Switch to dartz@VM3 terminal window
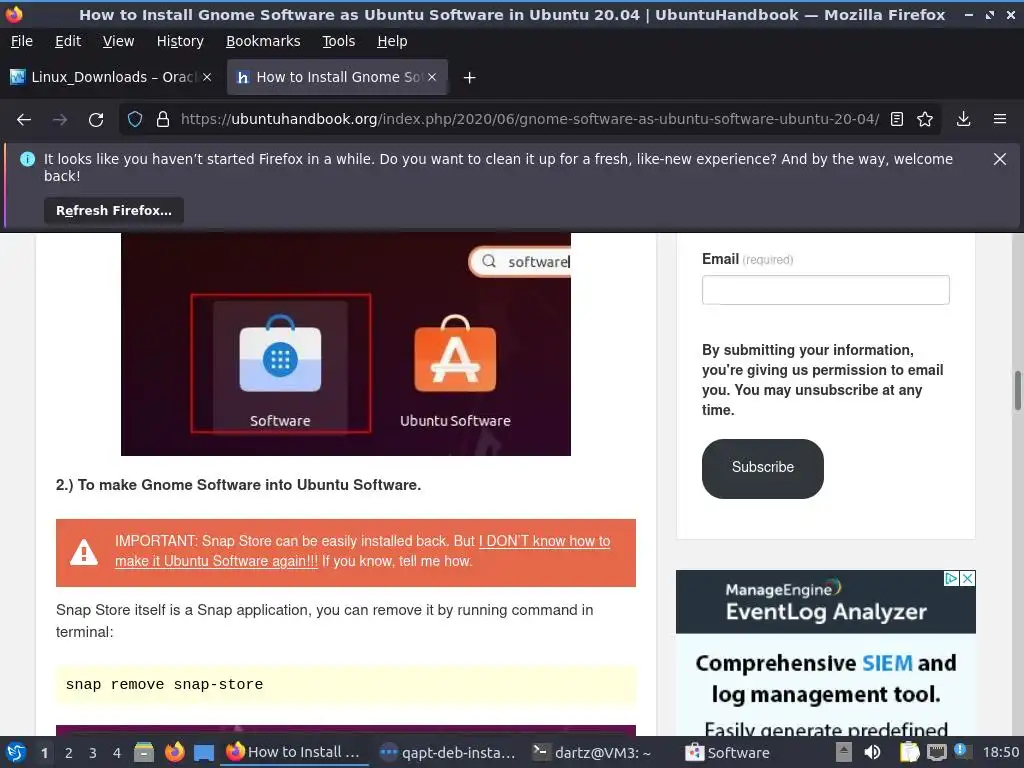Viewport: 1024px width, 768px height. (592, 753)
